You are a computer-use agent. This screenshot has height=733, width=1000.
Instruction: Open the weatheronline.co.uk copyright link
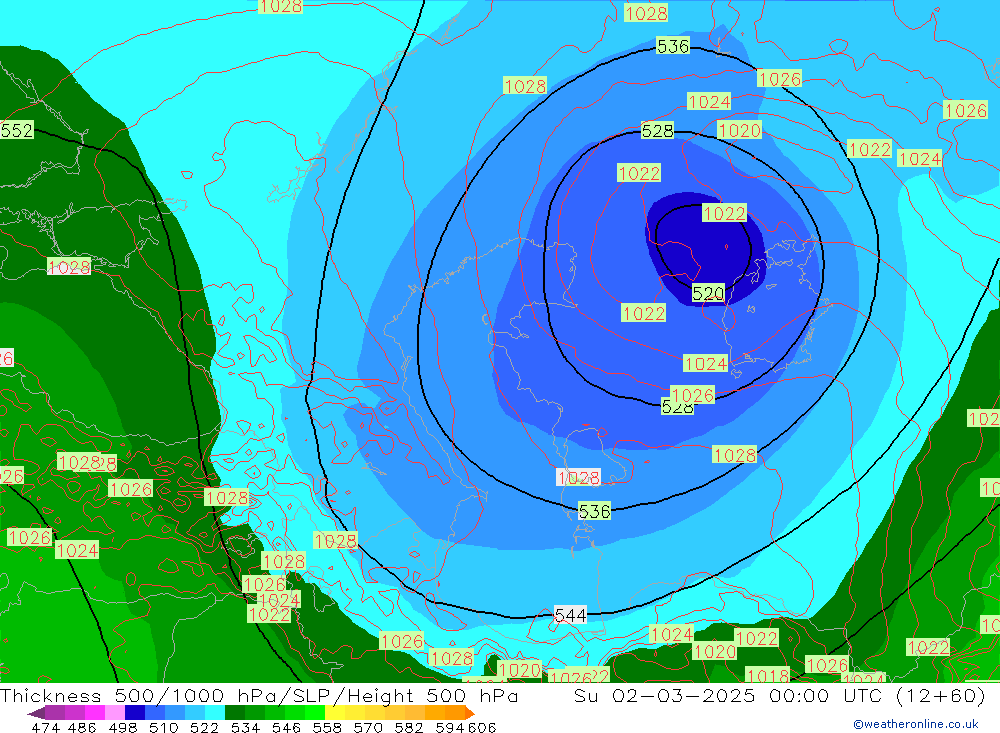pyautogui.click(x=916, y=723)
